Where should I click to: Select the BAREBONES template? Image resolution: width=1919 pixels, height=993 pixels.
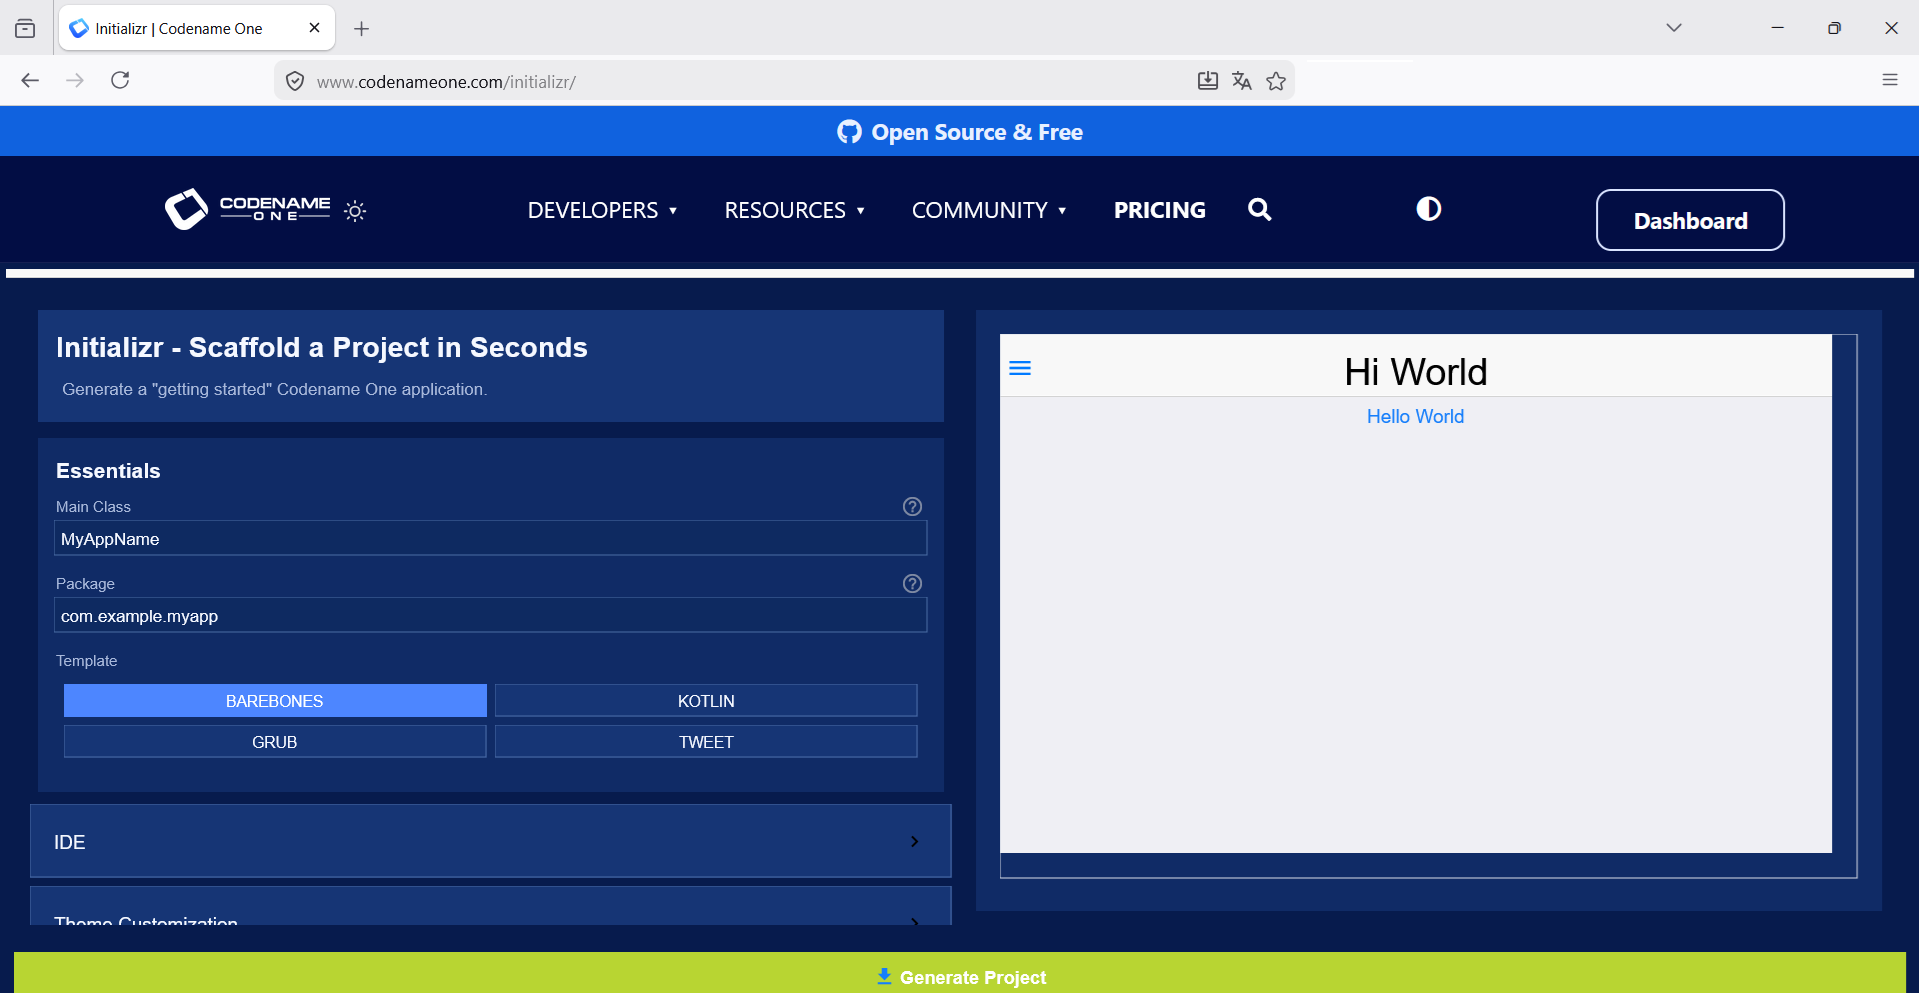[275, 701]
